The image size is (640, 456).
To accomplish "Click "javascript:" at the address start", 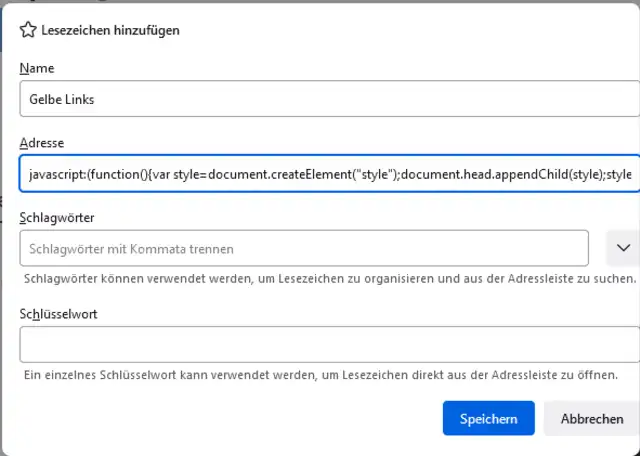I will click(x=56, y=175).
